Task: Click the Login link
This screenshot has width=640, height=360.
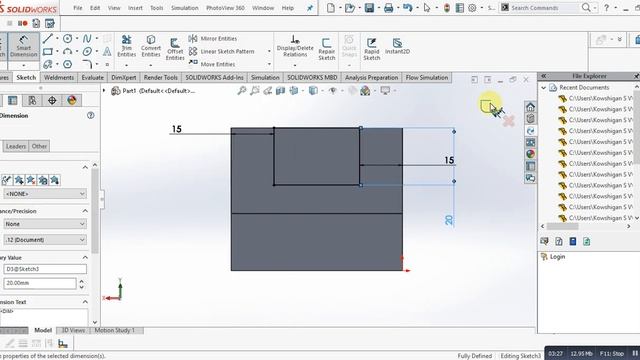Action: pos(557,257)
